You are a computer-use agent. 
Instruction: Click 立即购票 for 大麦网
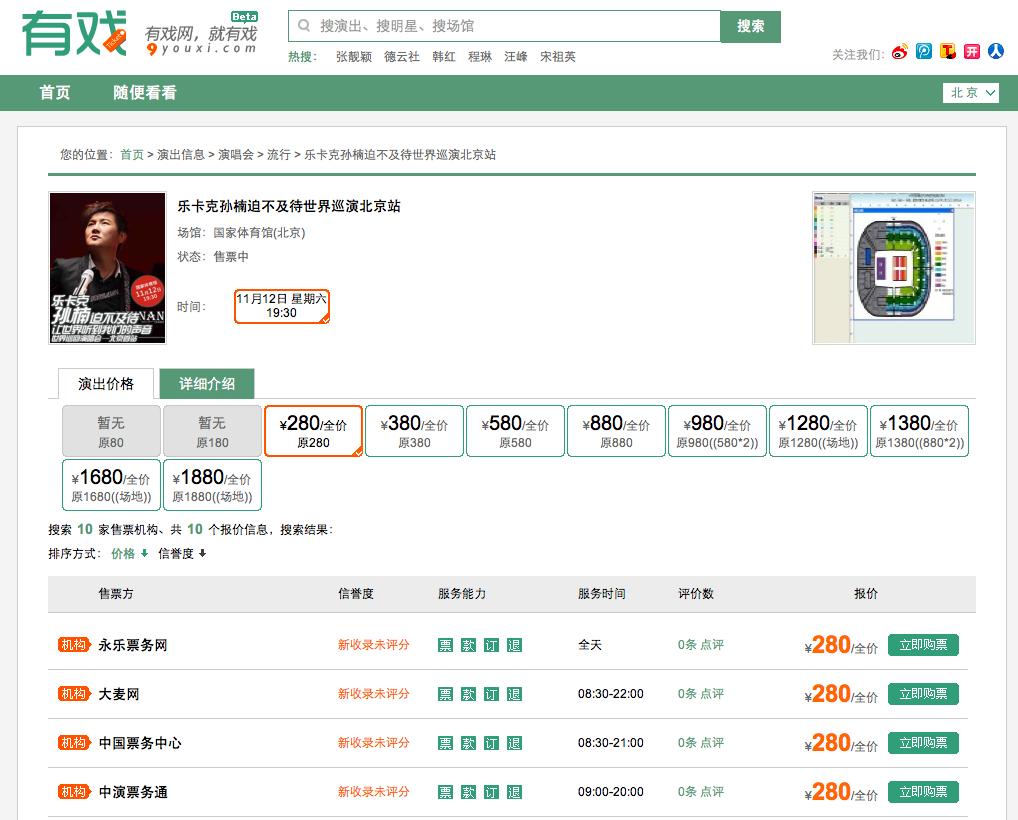[923, 694]
